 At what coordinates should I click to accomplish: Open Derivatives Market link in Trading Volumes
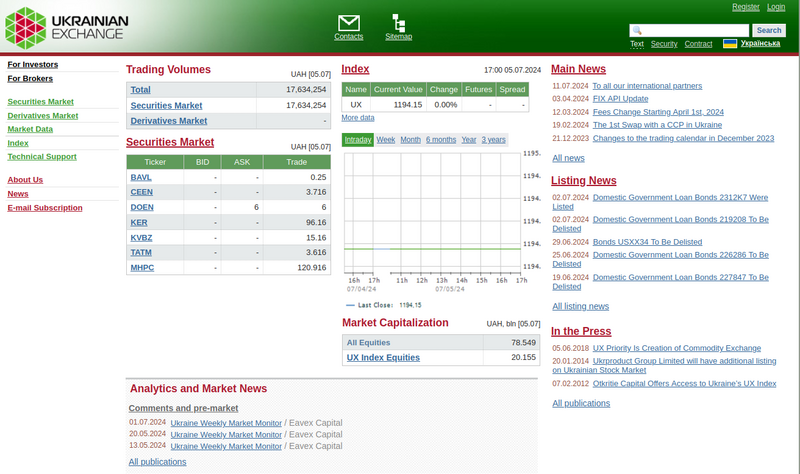pyautogui.click(x=169, y=121)
